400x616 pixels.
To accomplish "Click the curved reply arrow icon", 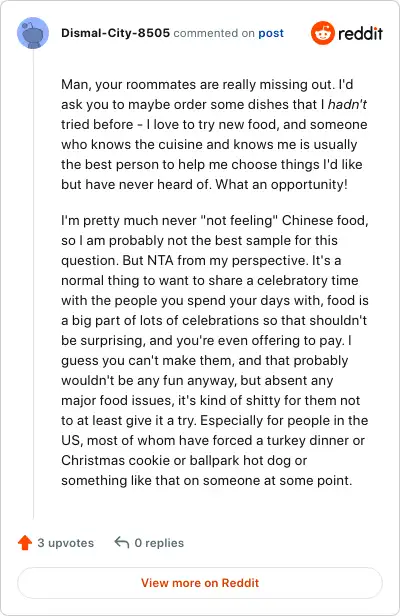I will 122,543.
